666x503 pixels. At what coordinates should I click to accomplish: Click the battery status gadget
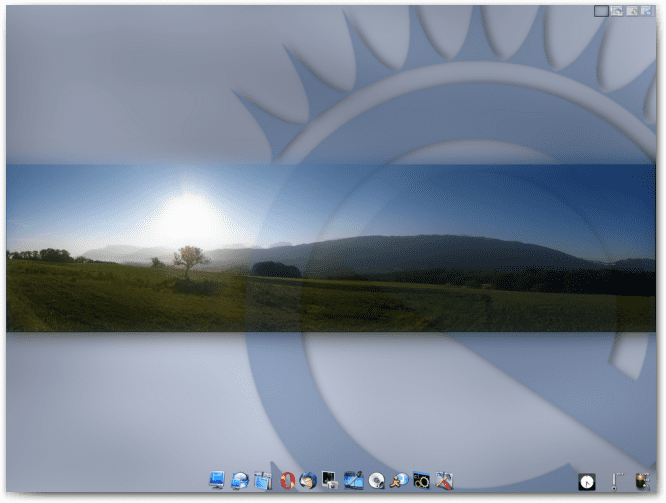tap(643, 481)
